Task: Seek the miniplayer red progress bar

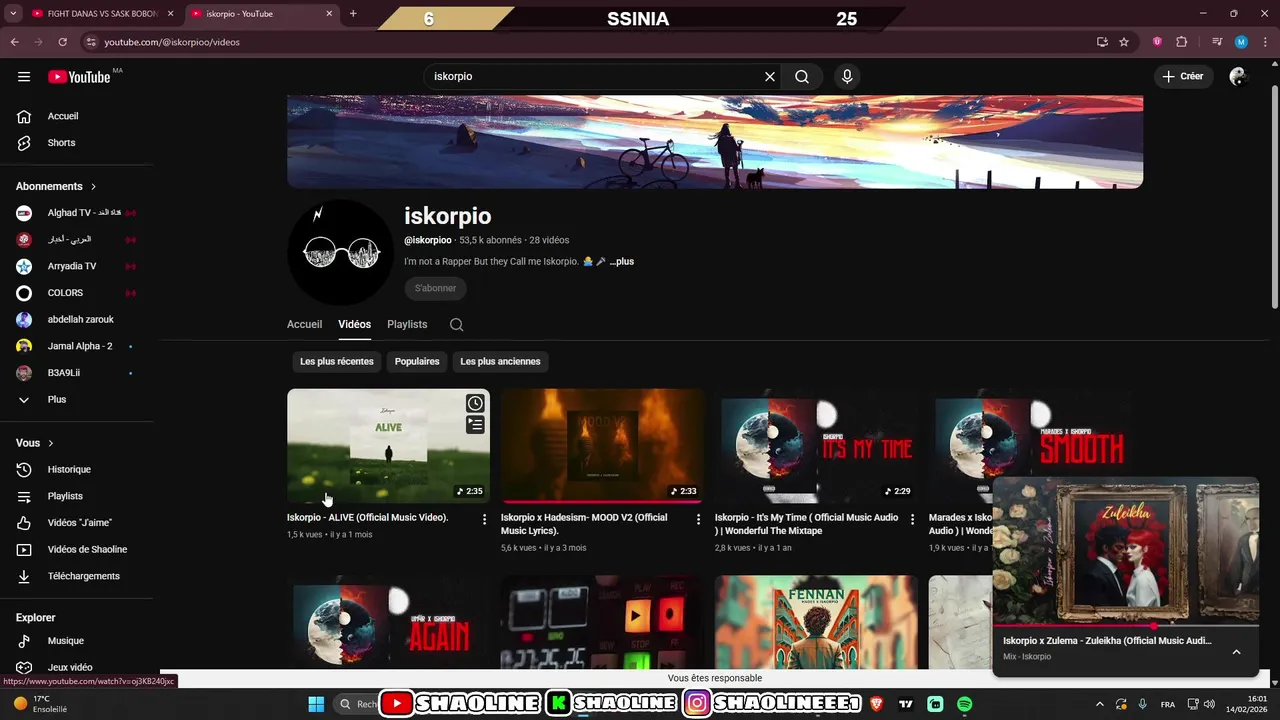Action: [x=1126, y=626]
